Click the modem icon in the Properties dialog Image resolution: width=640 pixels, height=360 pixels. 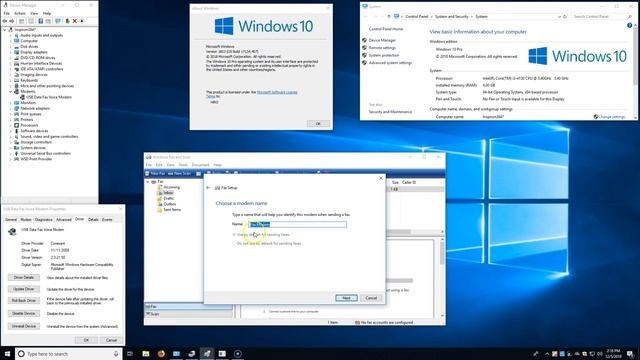point(12,231)
